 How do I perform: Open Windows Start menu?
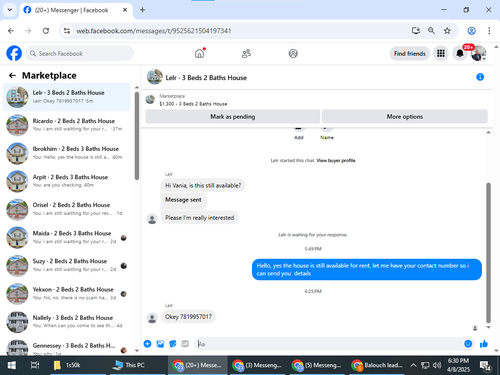point(11,365)
